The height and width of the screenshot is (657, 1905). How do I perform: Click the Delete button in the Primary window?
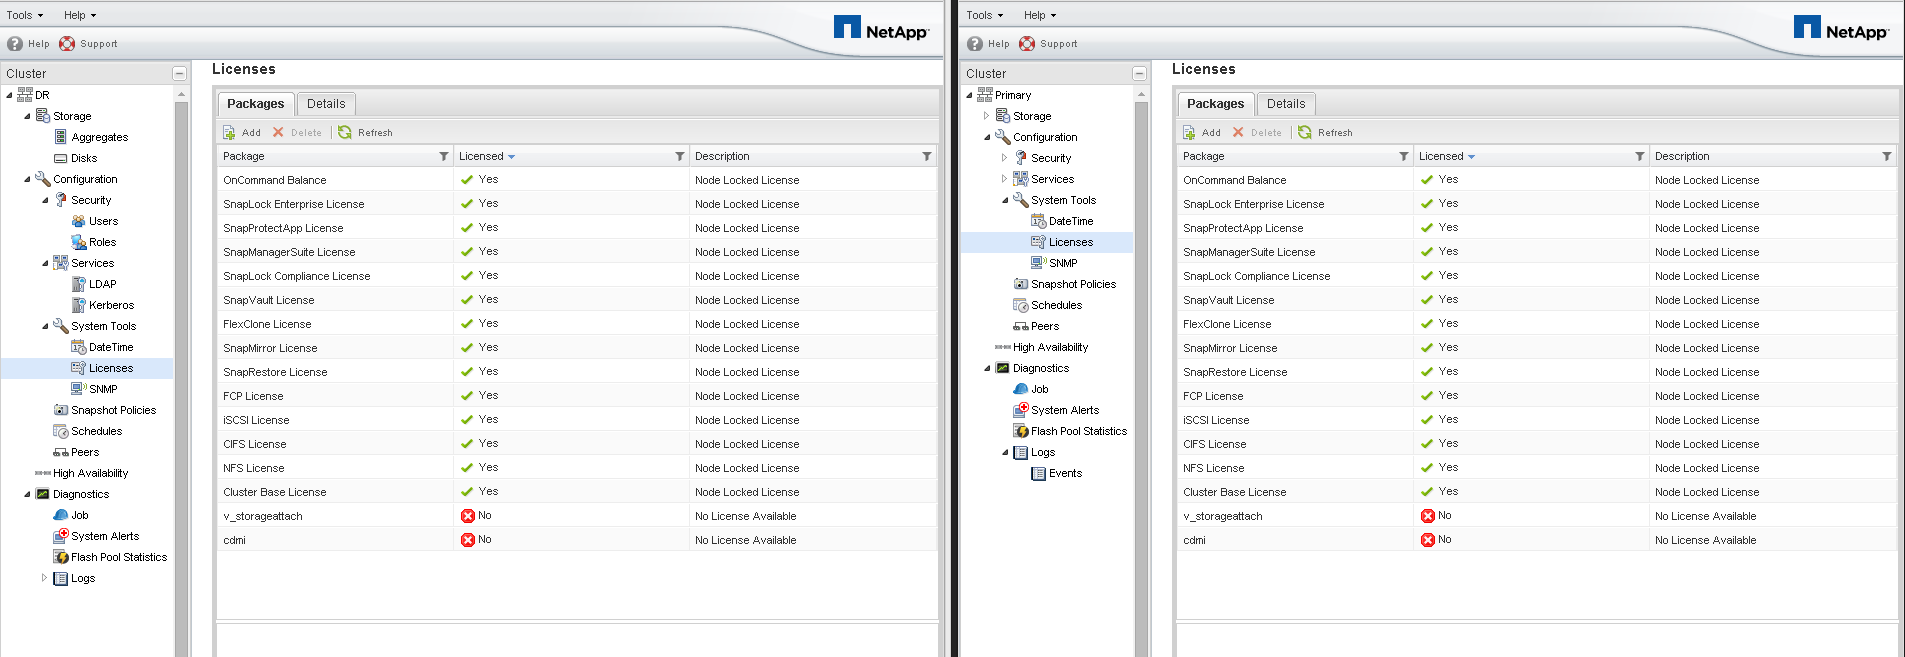[1257, 132]
